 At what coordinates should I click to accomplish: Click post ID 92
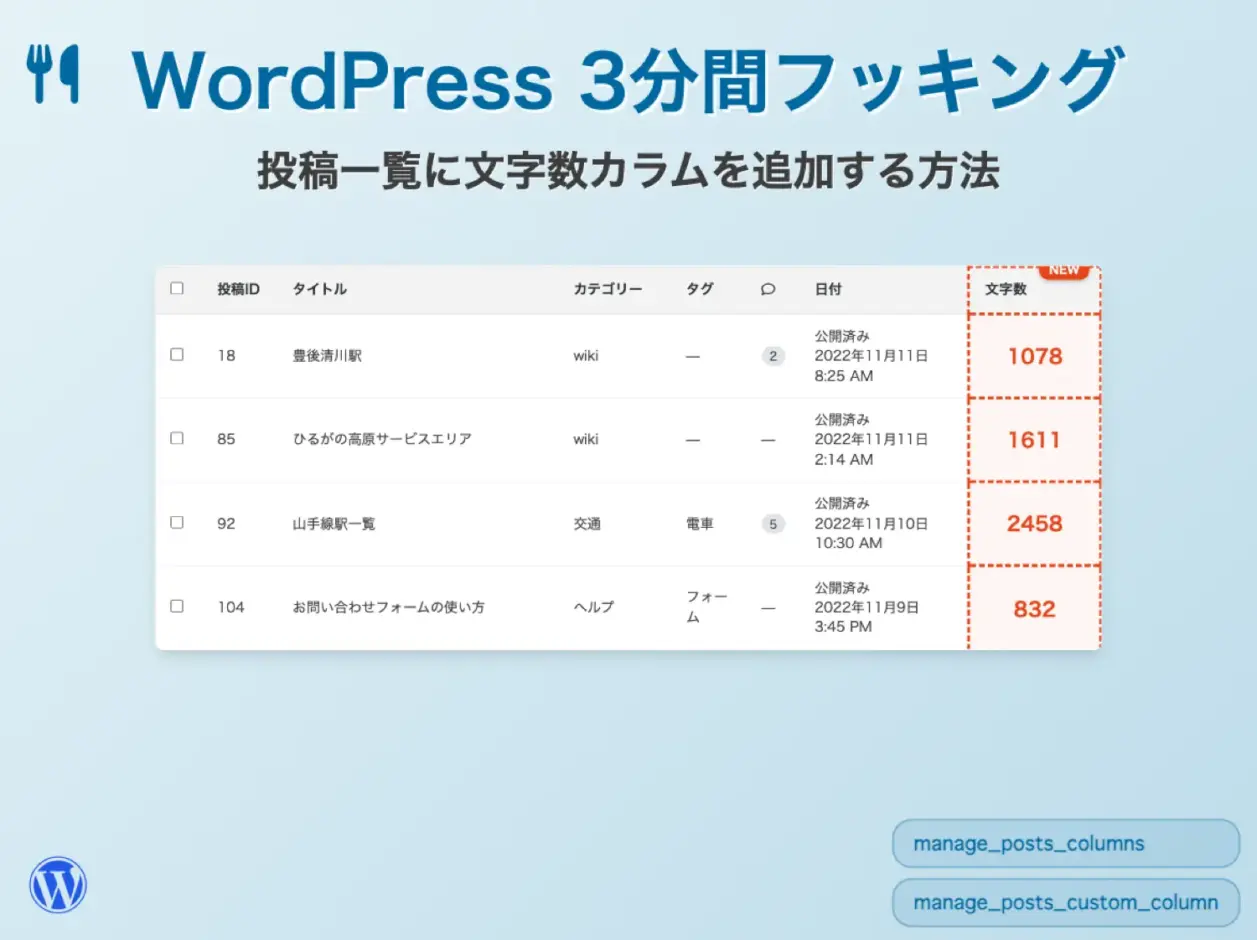(x=226, y=523)
